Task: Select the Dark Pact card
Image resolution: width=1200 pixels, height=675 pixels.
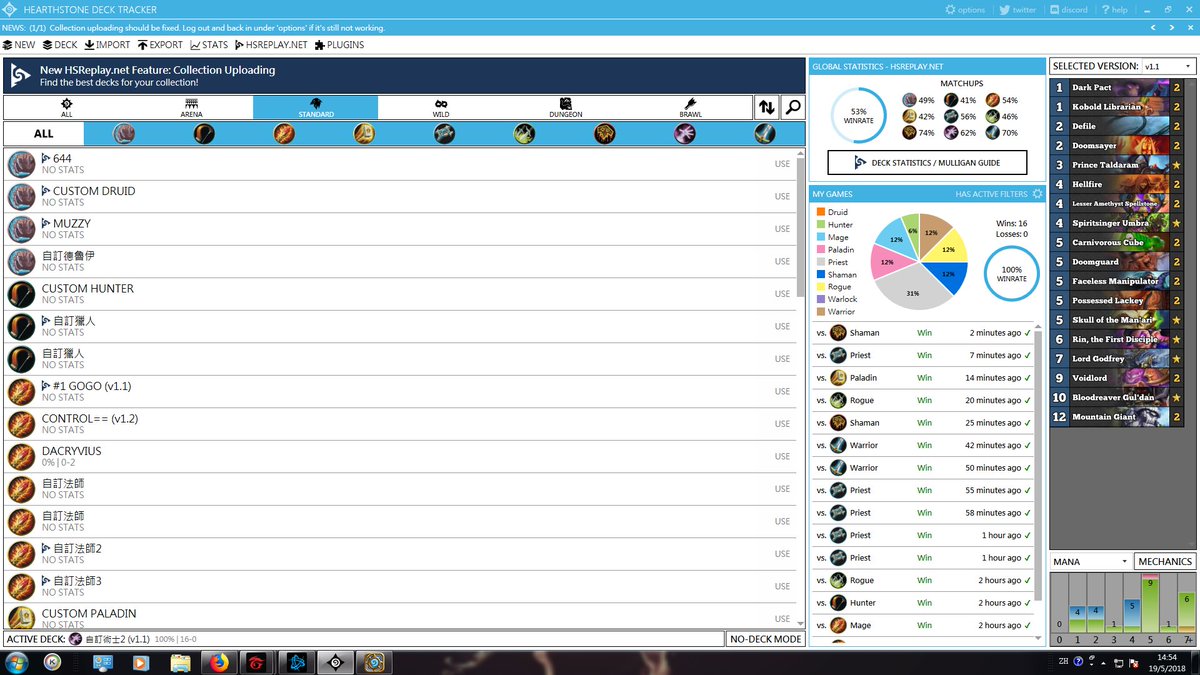Action: click(x=1118, y=88)
